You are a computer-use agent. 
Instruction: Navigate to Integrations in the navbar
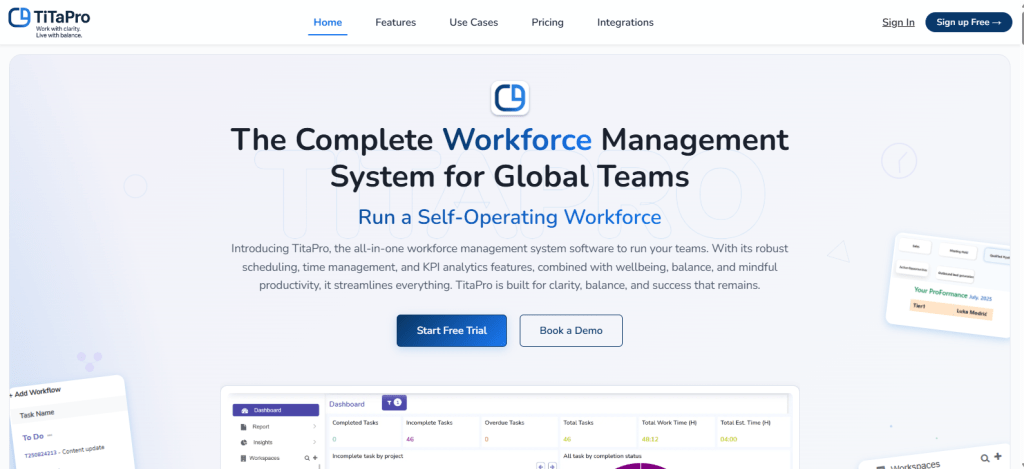click(x=625, y=23)
